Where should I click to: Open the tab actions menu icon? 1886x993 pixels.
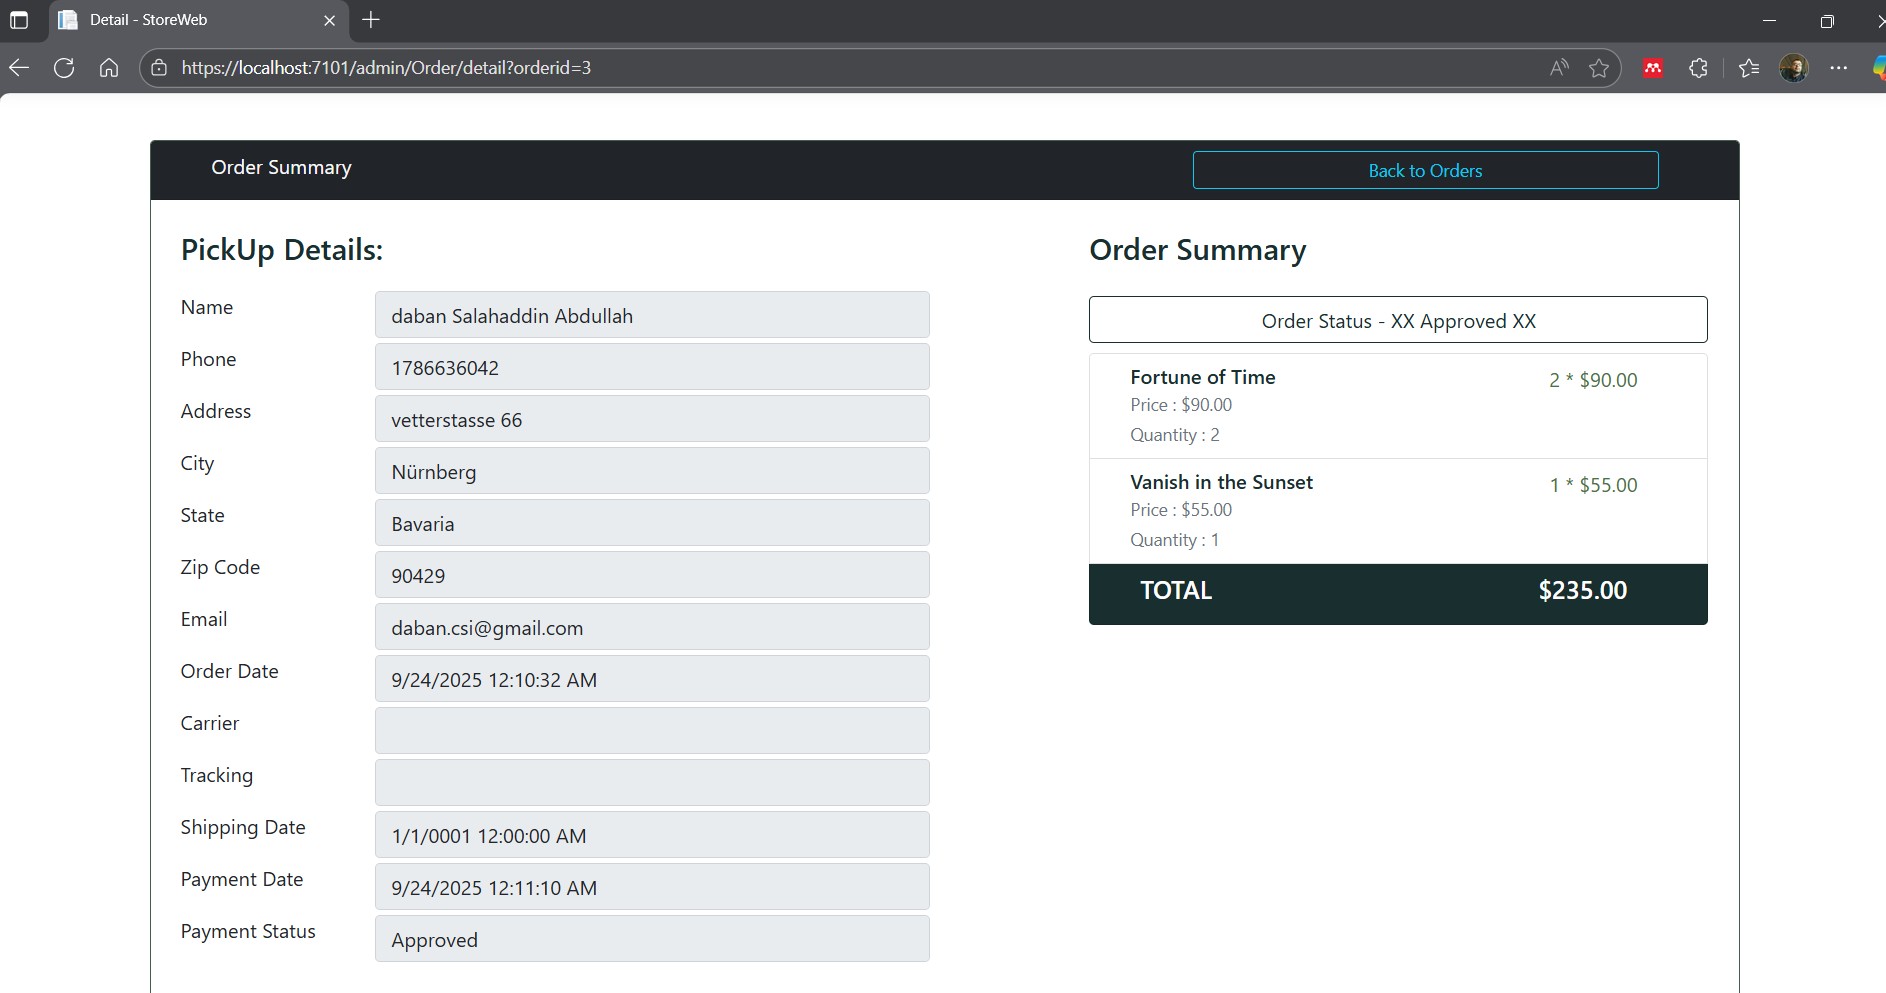click(19, 20)
